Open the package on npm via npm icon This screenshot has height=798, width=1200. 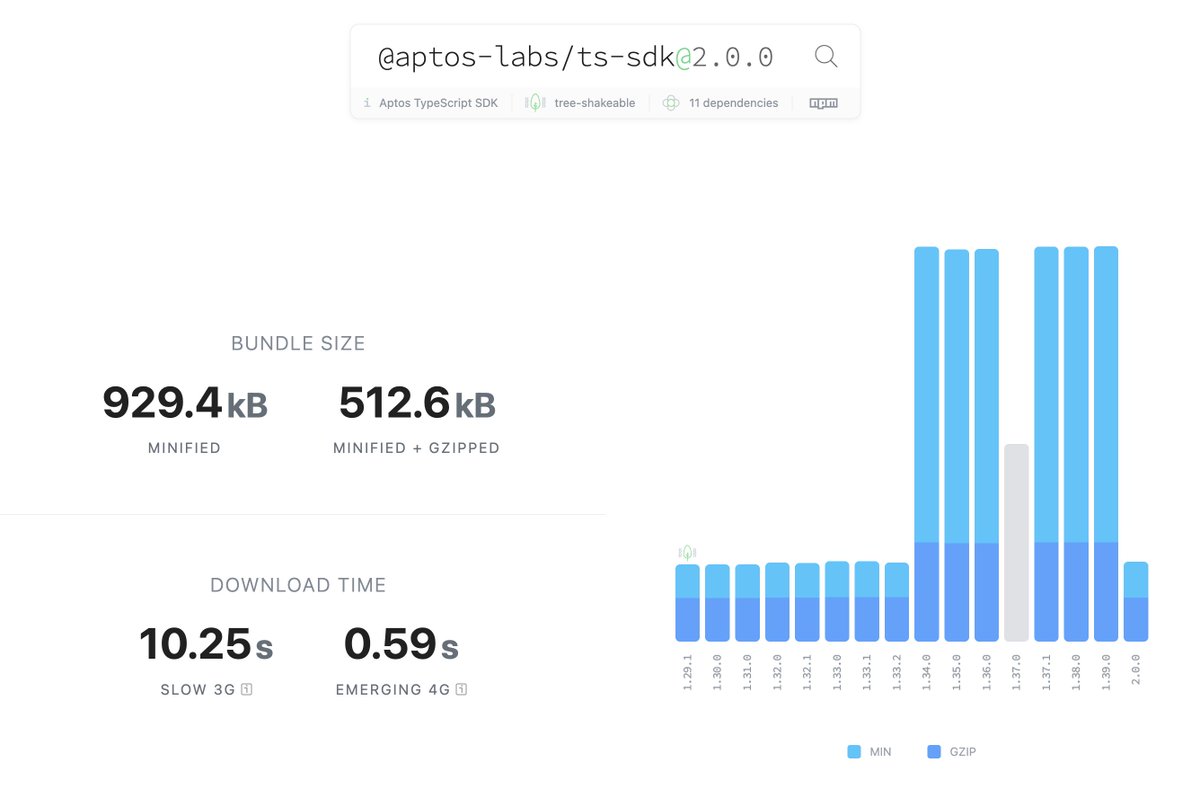(x=823, y=102)
